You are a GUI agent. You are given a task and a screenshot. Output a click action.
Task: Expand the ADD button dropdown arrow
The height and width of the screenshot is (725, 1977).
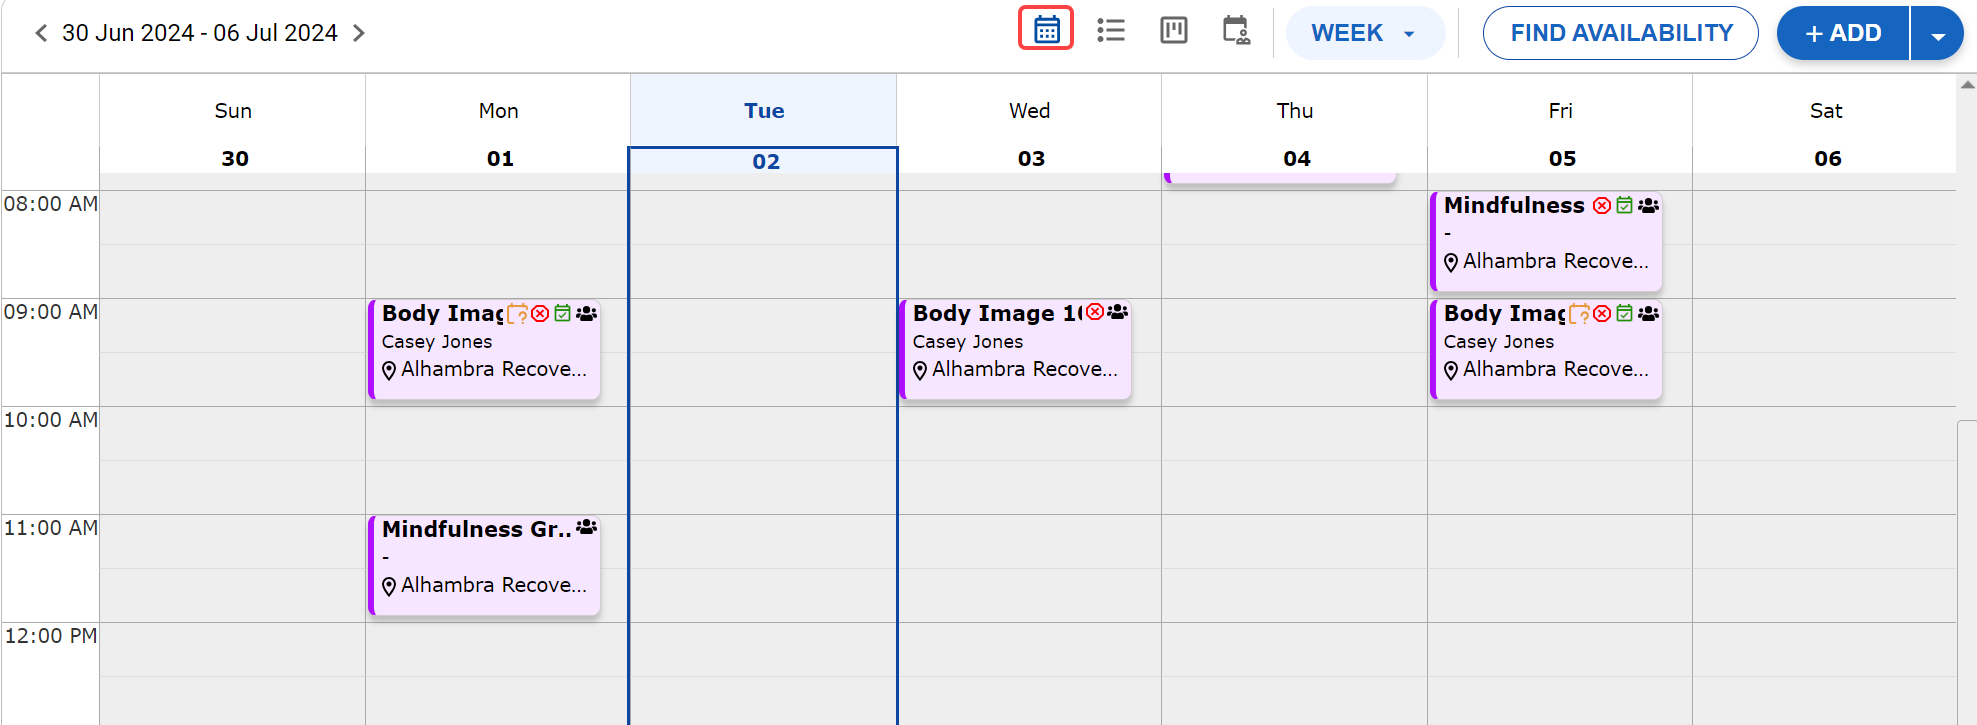(1938, 34)
